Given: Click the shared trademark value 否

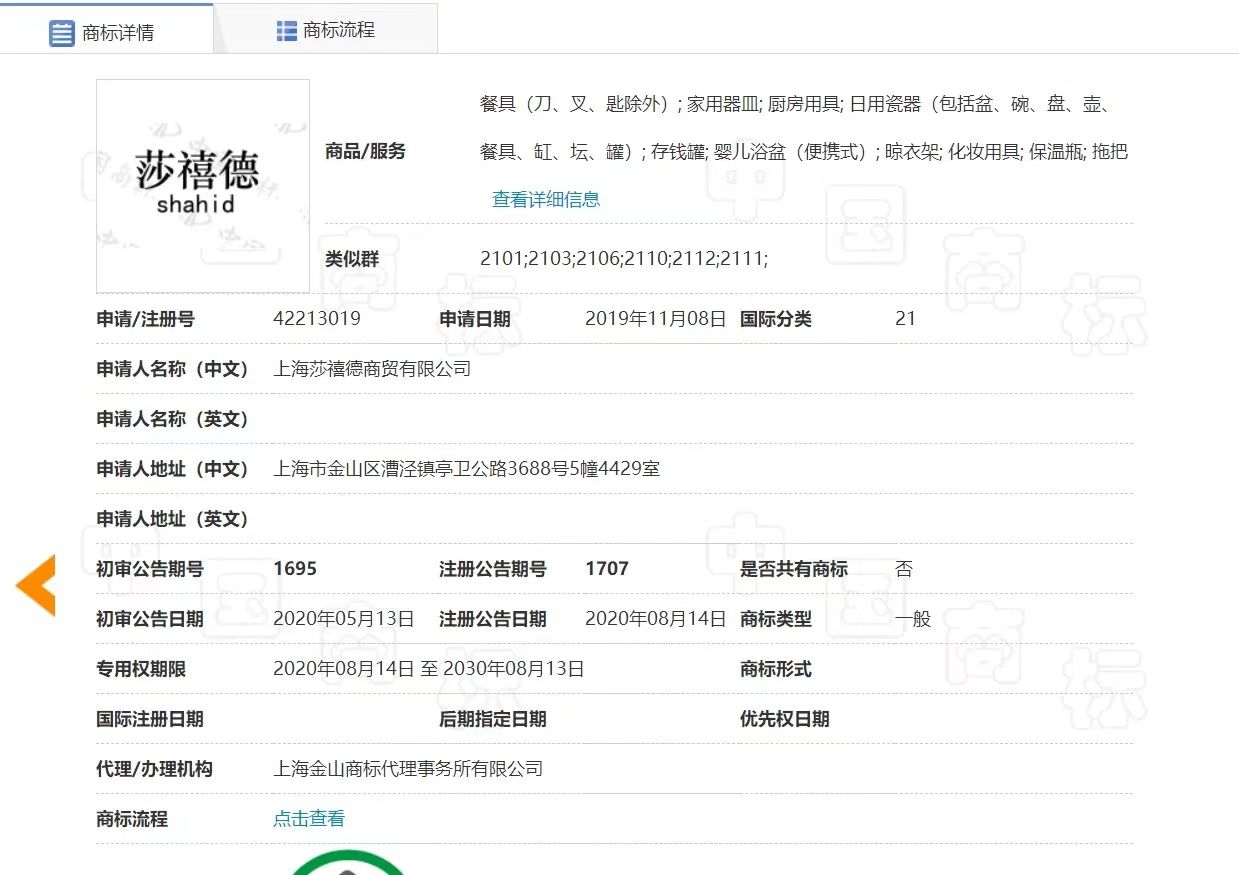Looking at the screenshot, I should (904, 569).
